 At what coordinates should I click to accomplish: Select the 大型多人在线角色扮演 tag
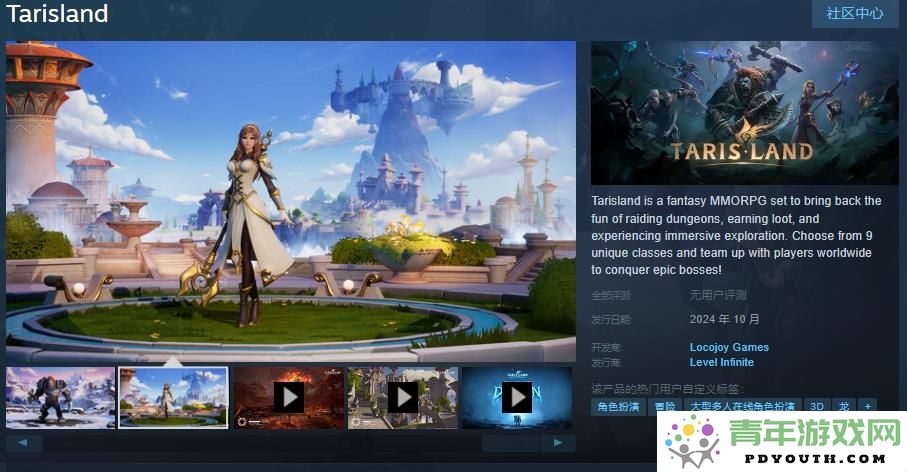743,406
